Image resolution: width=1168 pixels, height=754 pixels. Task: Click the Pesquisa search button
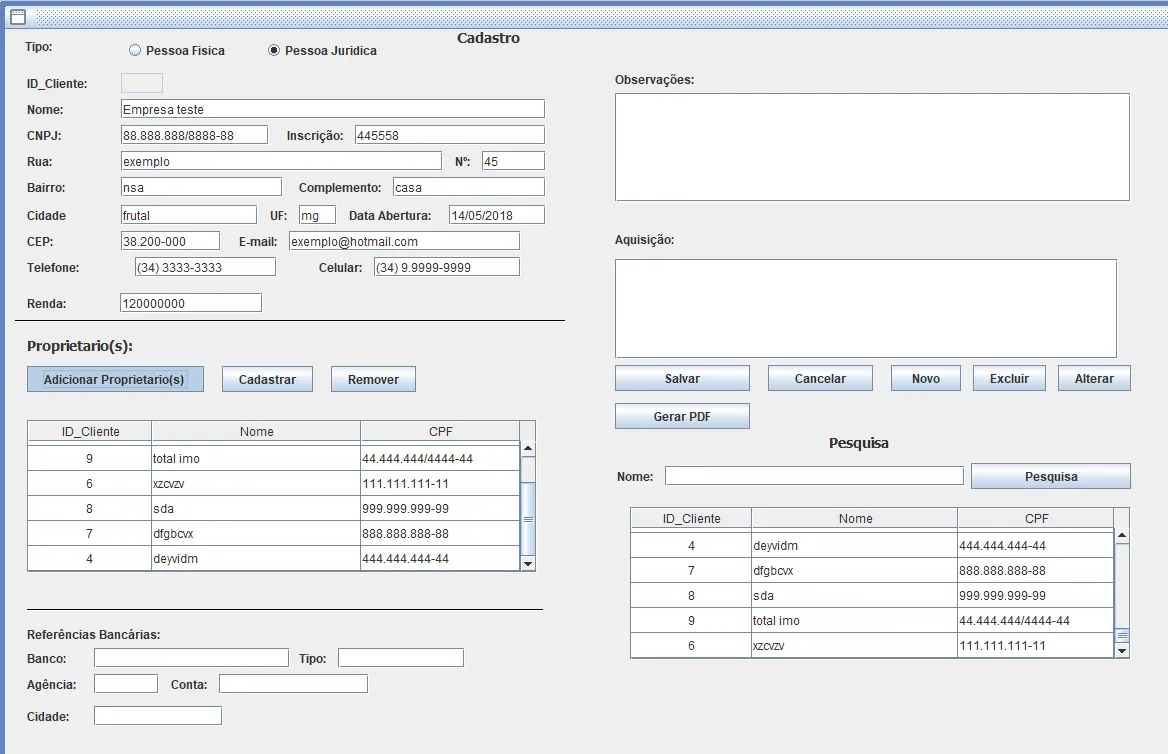(x=1050, y=476)
